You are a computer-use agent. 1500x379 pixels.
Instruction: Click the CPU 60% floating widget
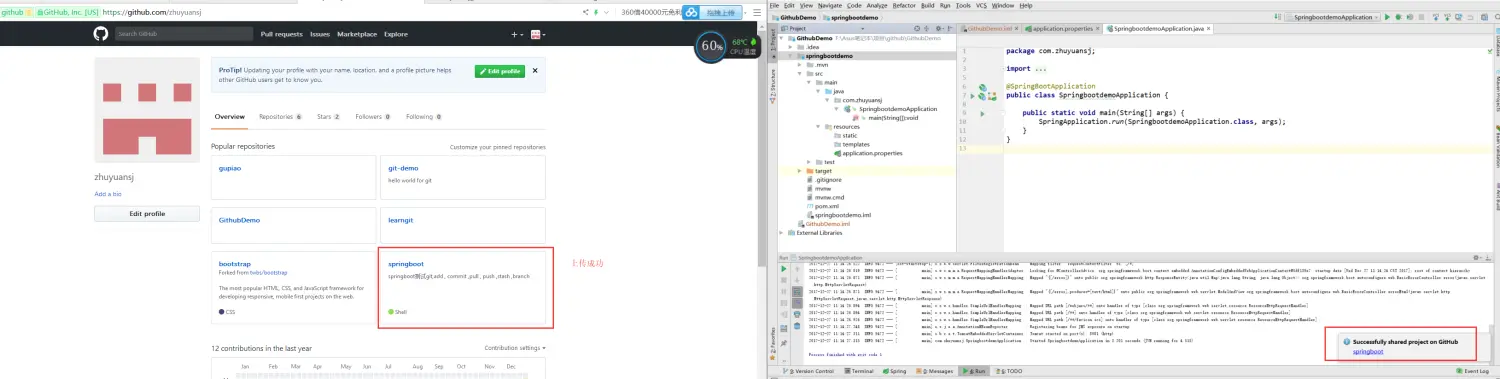click(x=712, y=46)
